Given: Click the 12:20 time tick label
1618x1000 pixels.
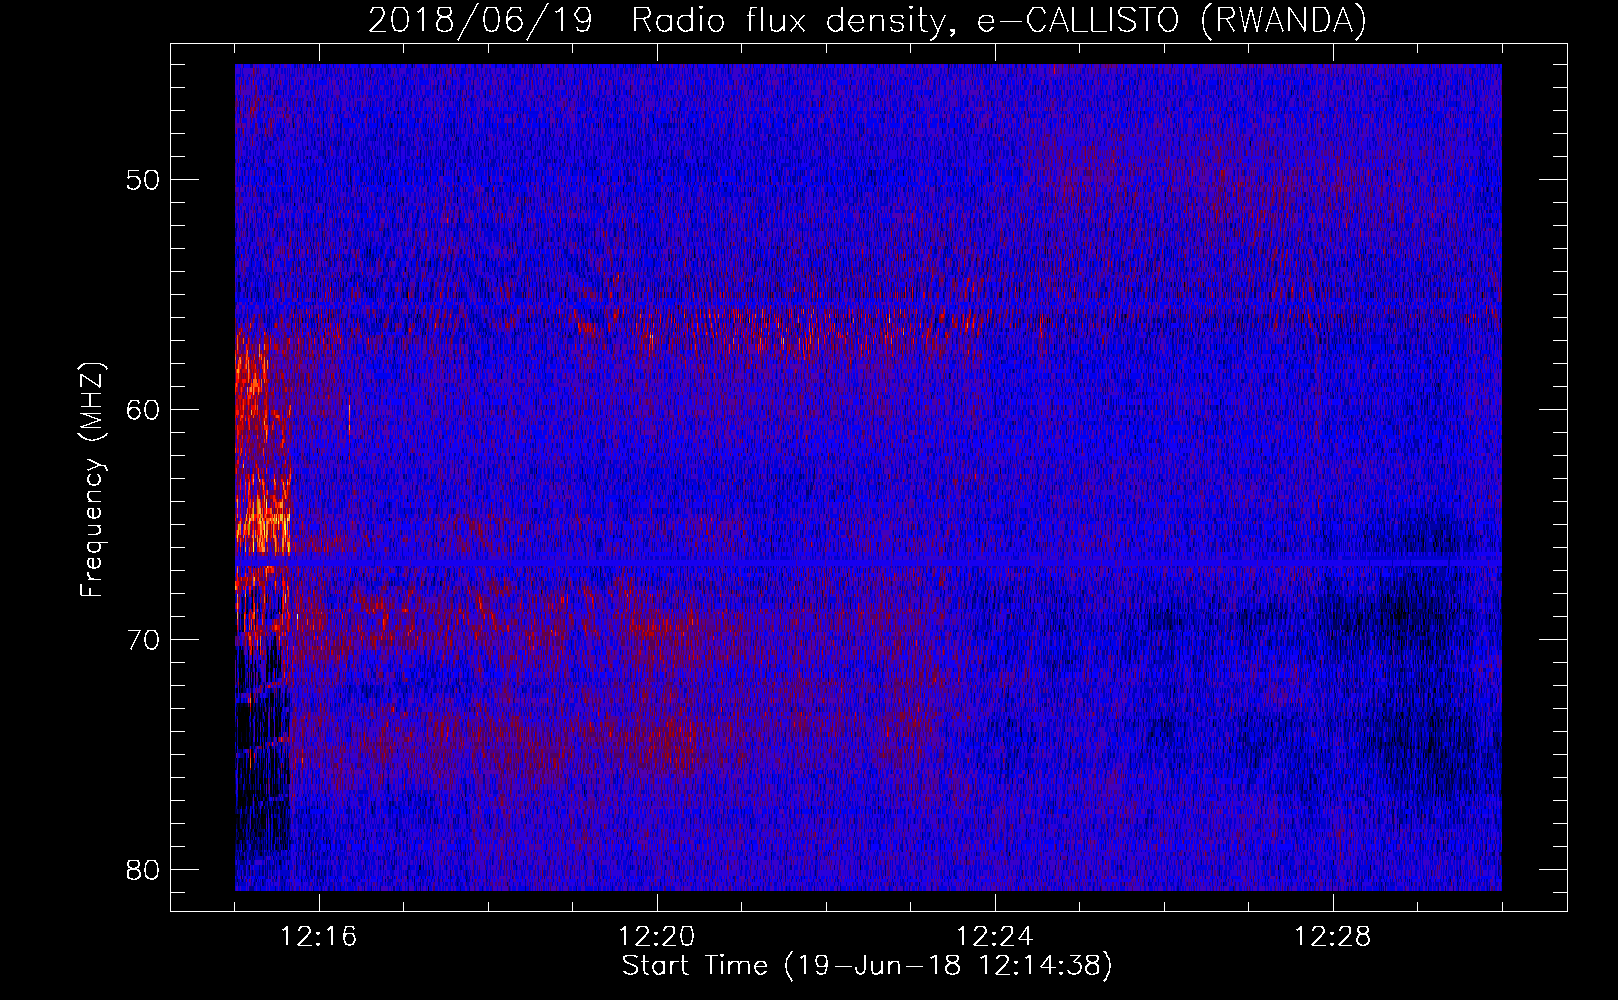Looking at the screenshot, I should tap(657, 937).
